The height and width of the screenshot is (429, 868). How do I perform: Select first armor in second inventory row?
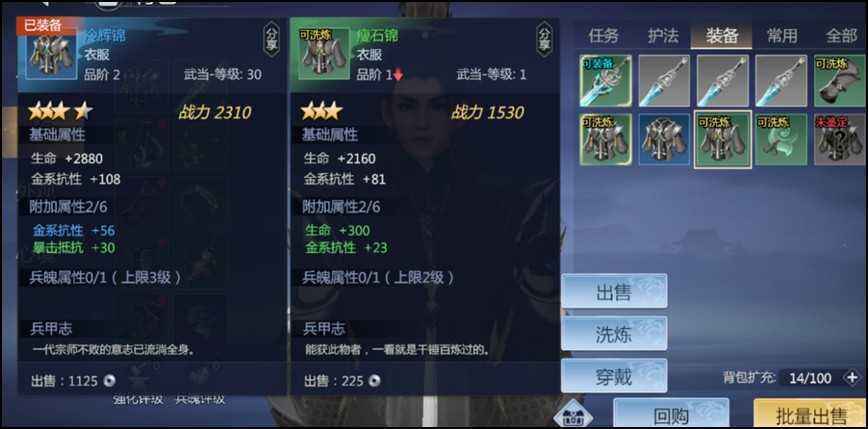606,139
